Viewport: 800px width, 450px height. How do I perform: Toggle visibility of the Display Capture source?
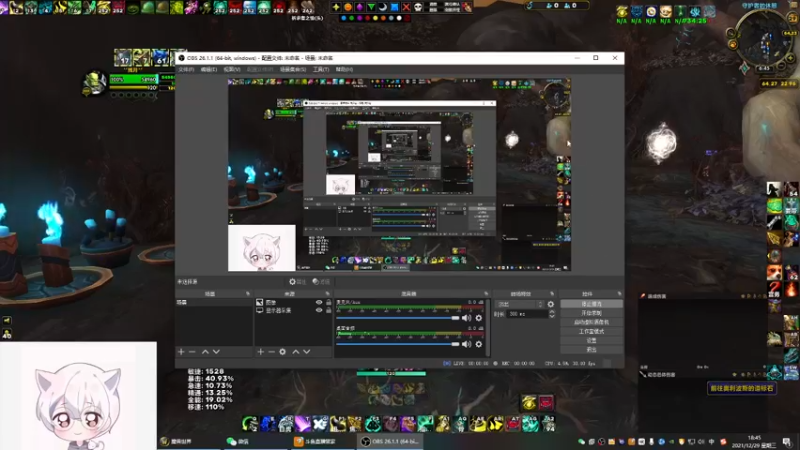click(x=319, y=310)
